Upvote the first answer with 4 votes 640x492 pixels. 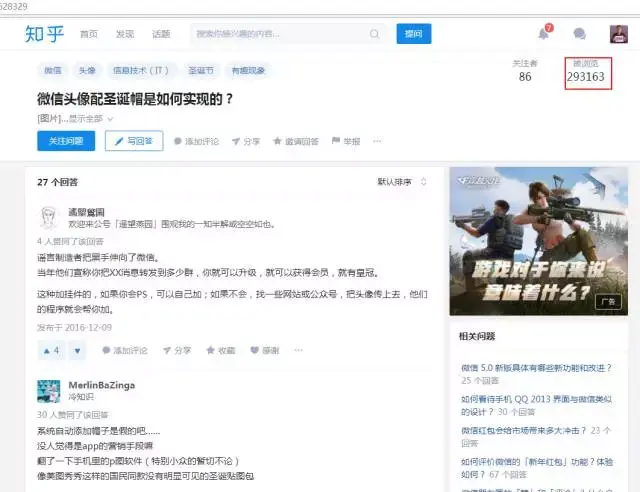pyautogui.click(x=51, y=350)
